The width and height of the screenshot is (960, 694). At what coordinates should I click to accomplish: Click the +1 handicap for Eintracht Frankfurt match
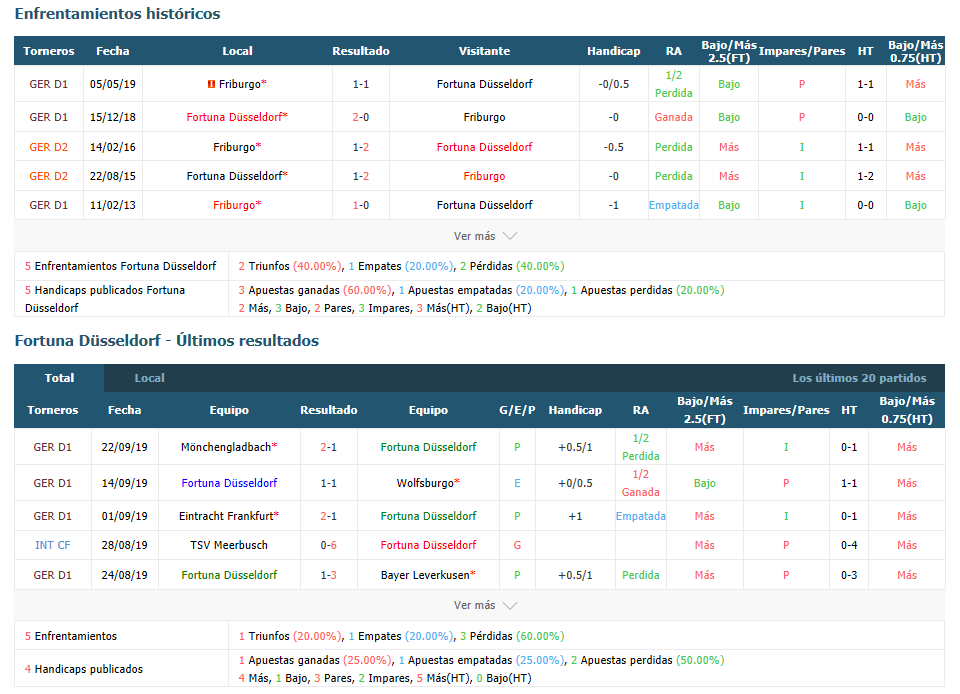coord(575,516)
